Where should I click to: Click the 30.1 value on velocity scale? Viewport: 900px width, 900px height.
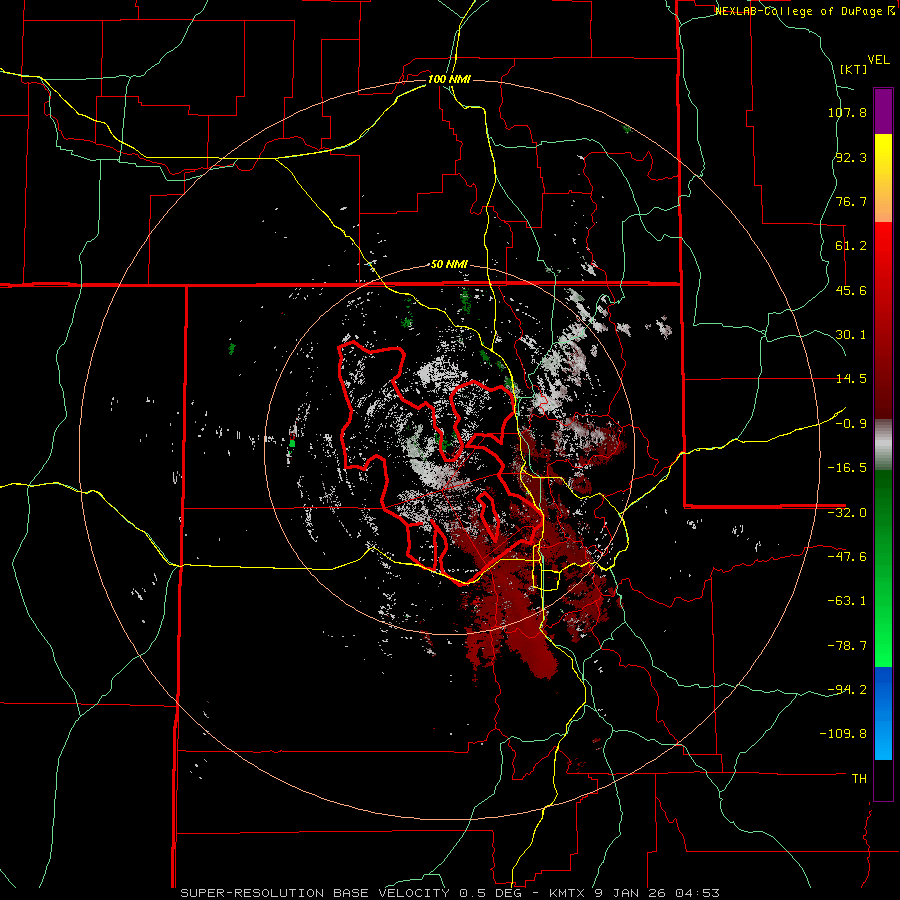tap(851, 335)
